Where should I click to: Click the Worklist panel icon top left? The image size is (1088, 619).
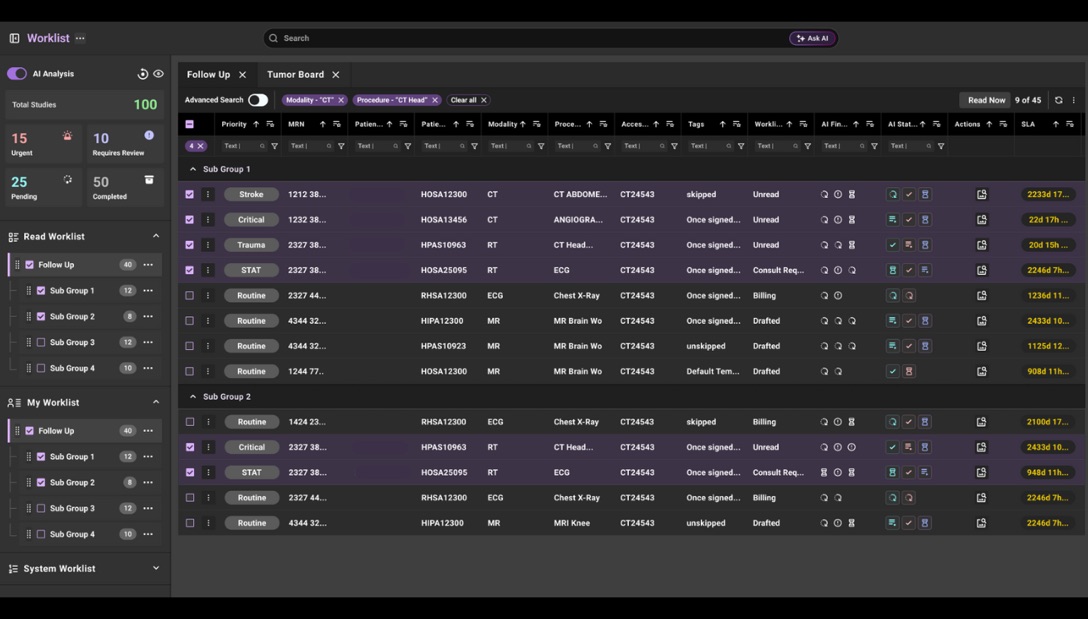(x=14, y=38)
